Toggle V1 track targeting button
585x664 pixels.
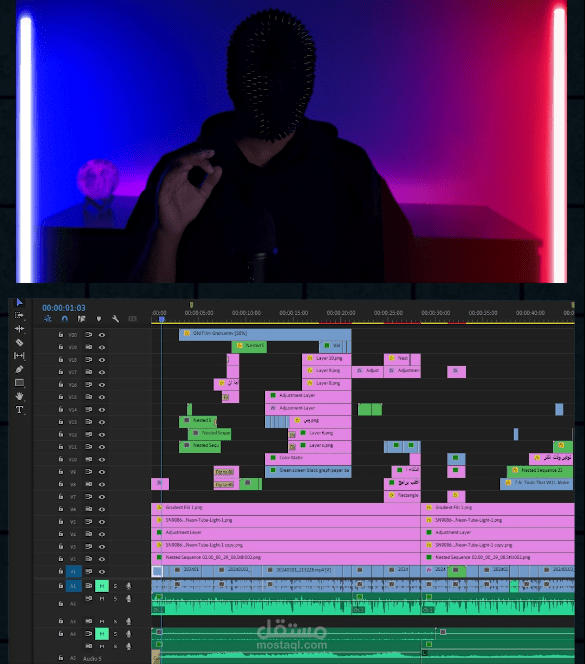[73, 572]
